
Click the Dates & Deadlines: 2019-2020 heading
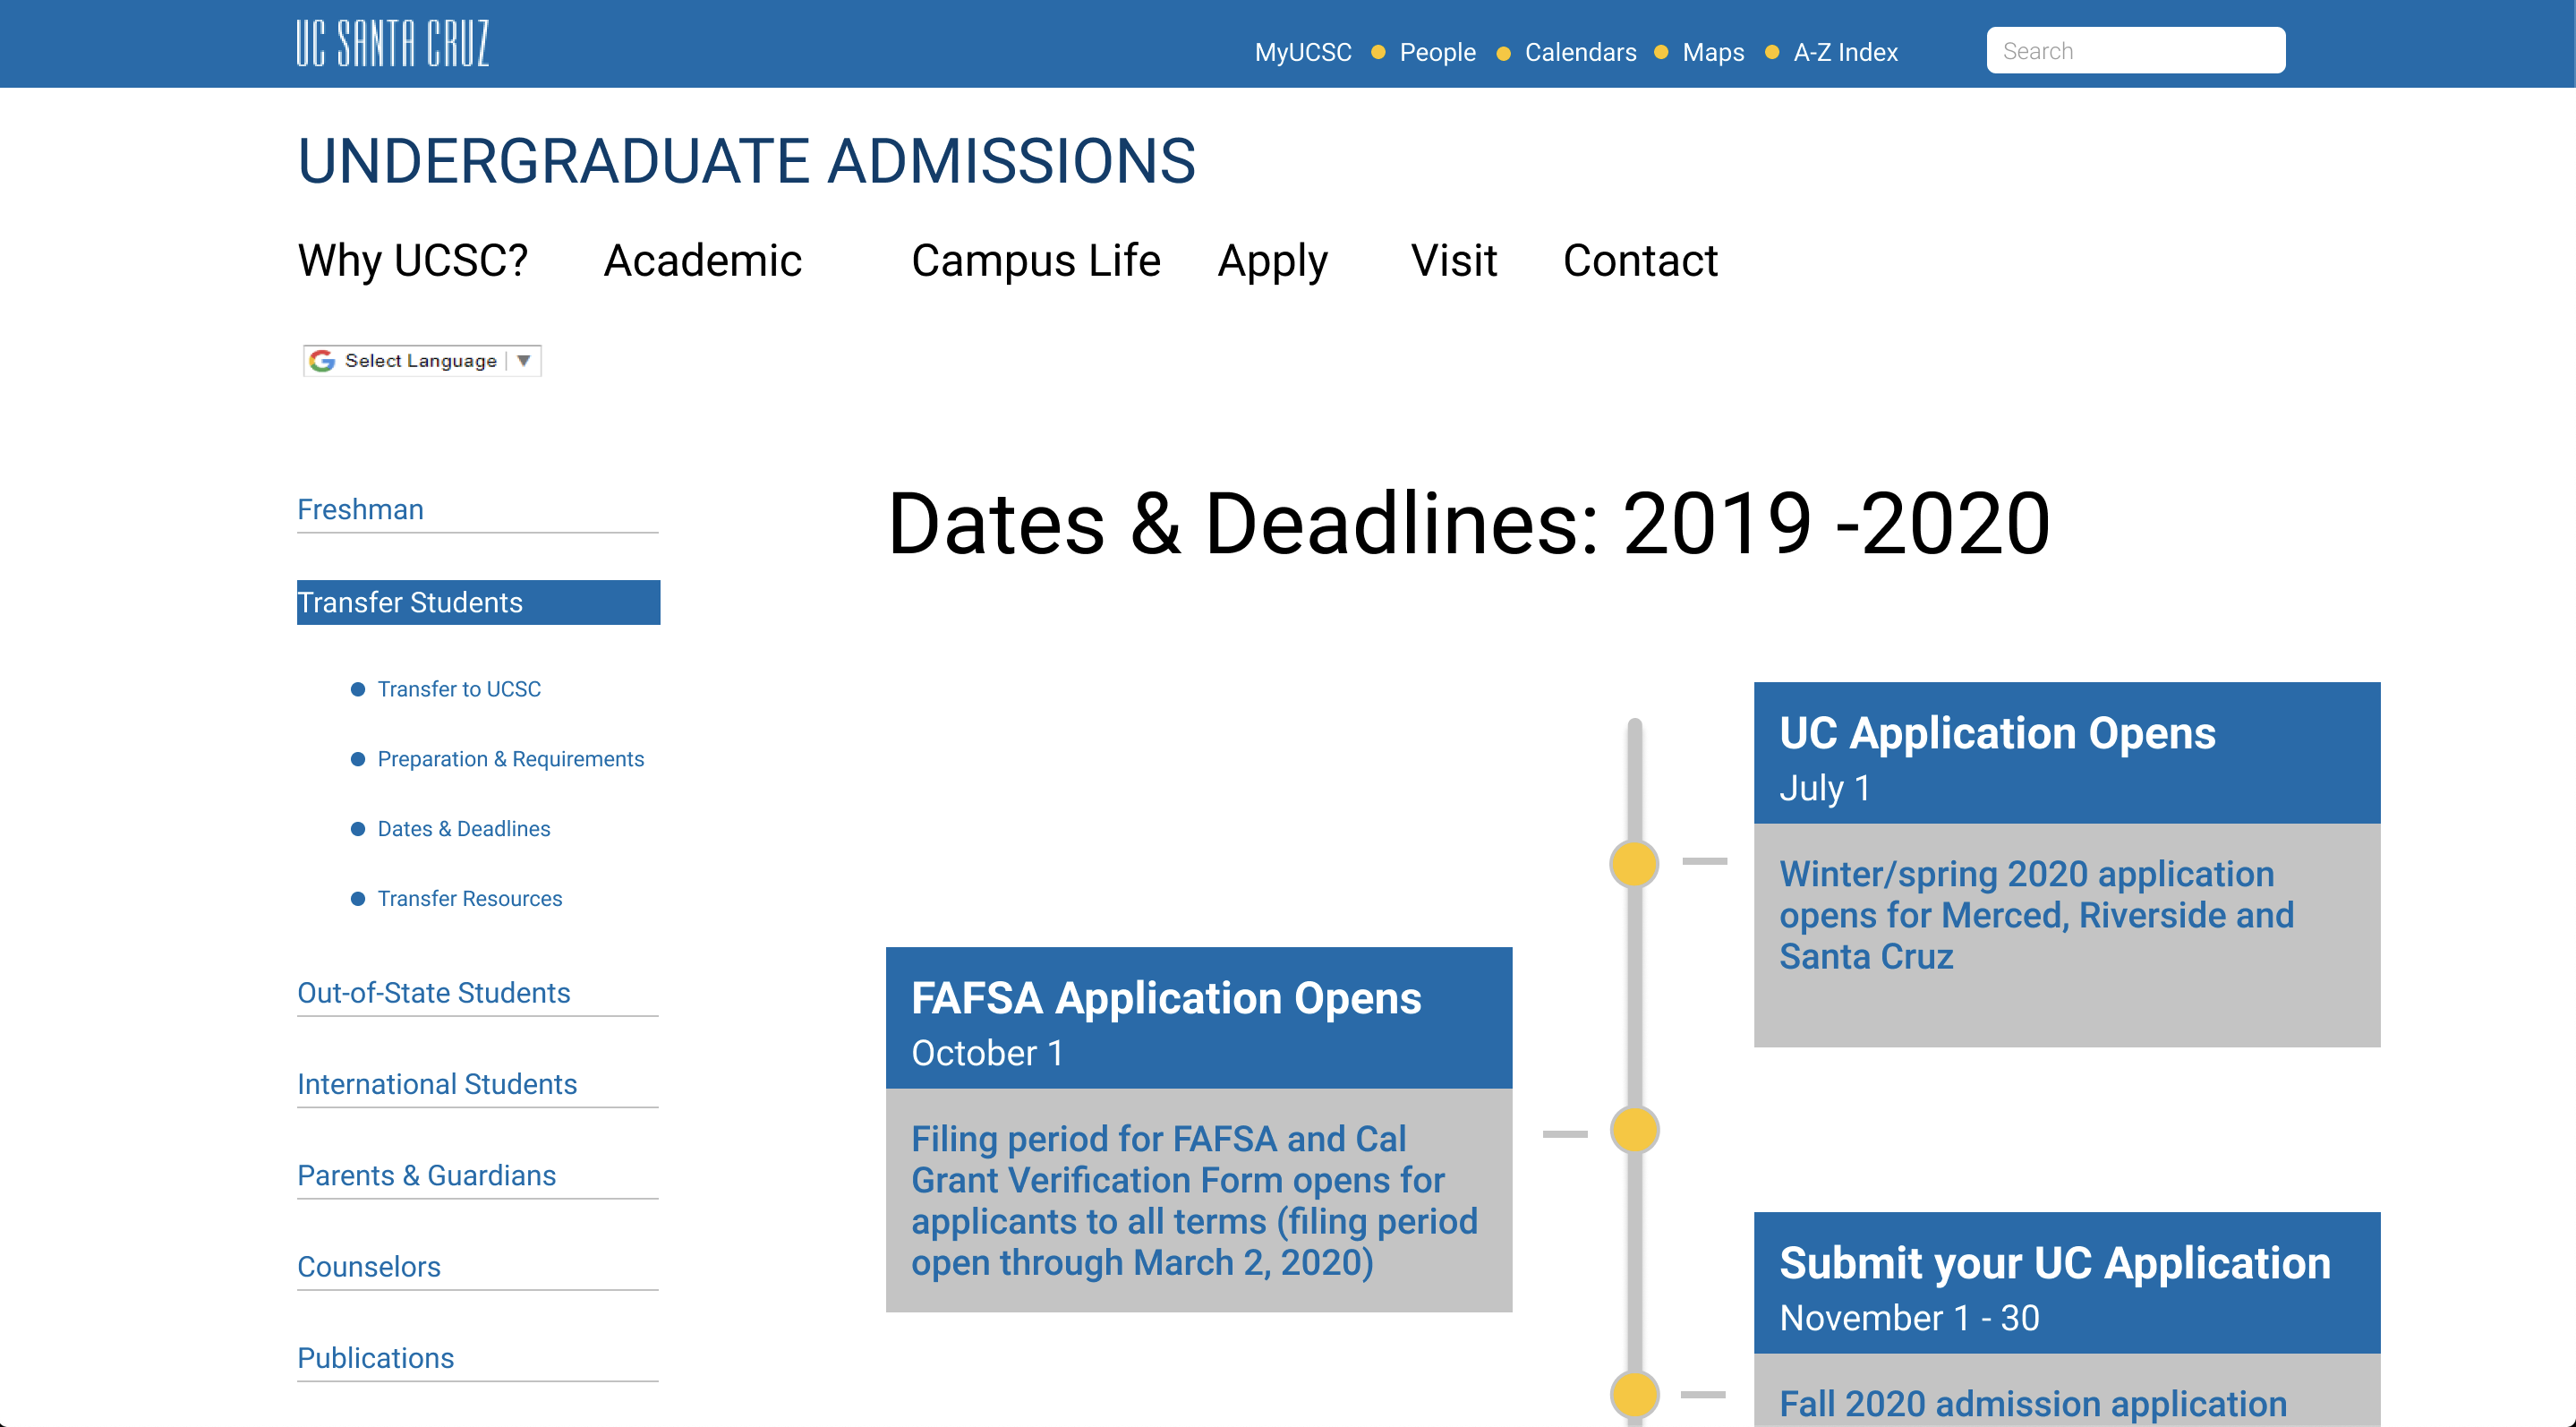(1469, 523)
